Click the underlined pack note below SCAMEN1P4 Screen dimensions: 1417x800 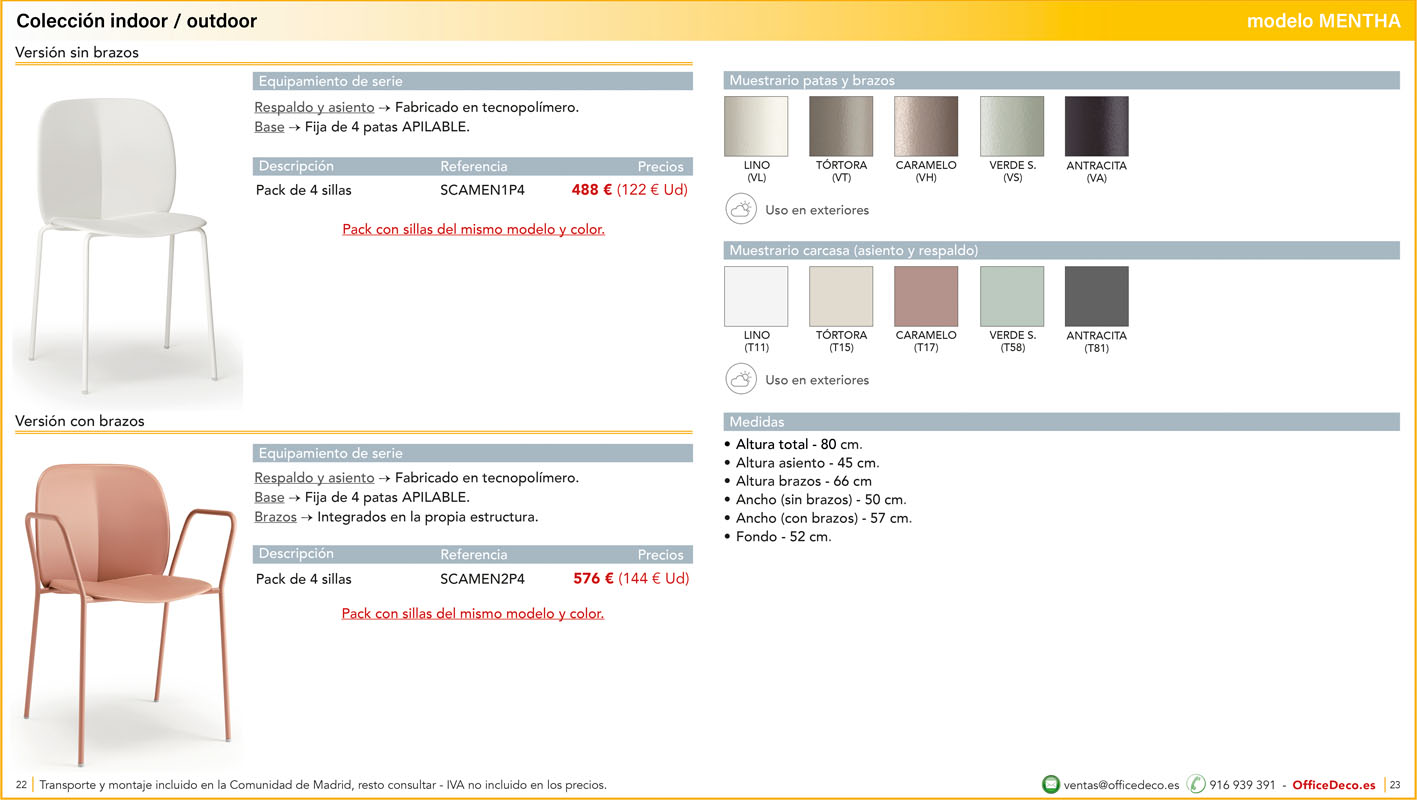pos(473,229)
